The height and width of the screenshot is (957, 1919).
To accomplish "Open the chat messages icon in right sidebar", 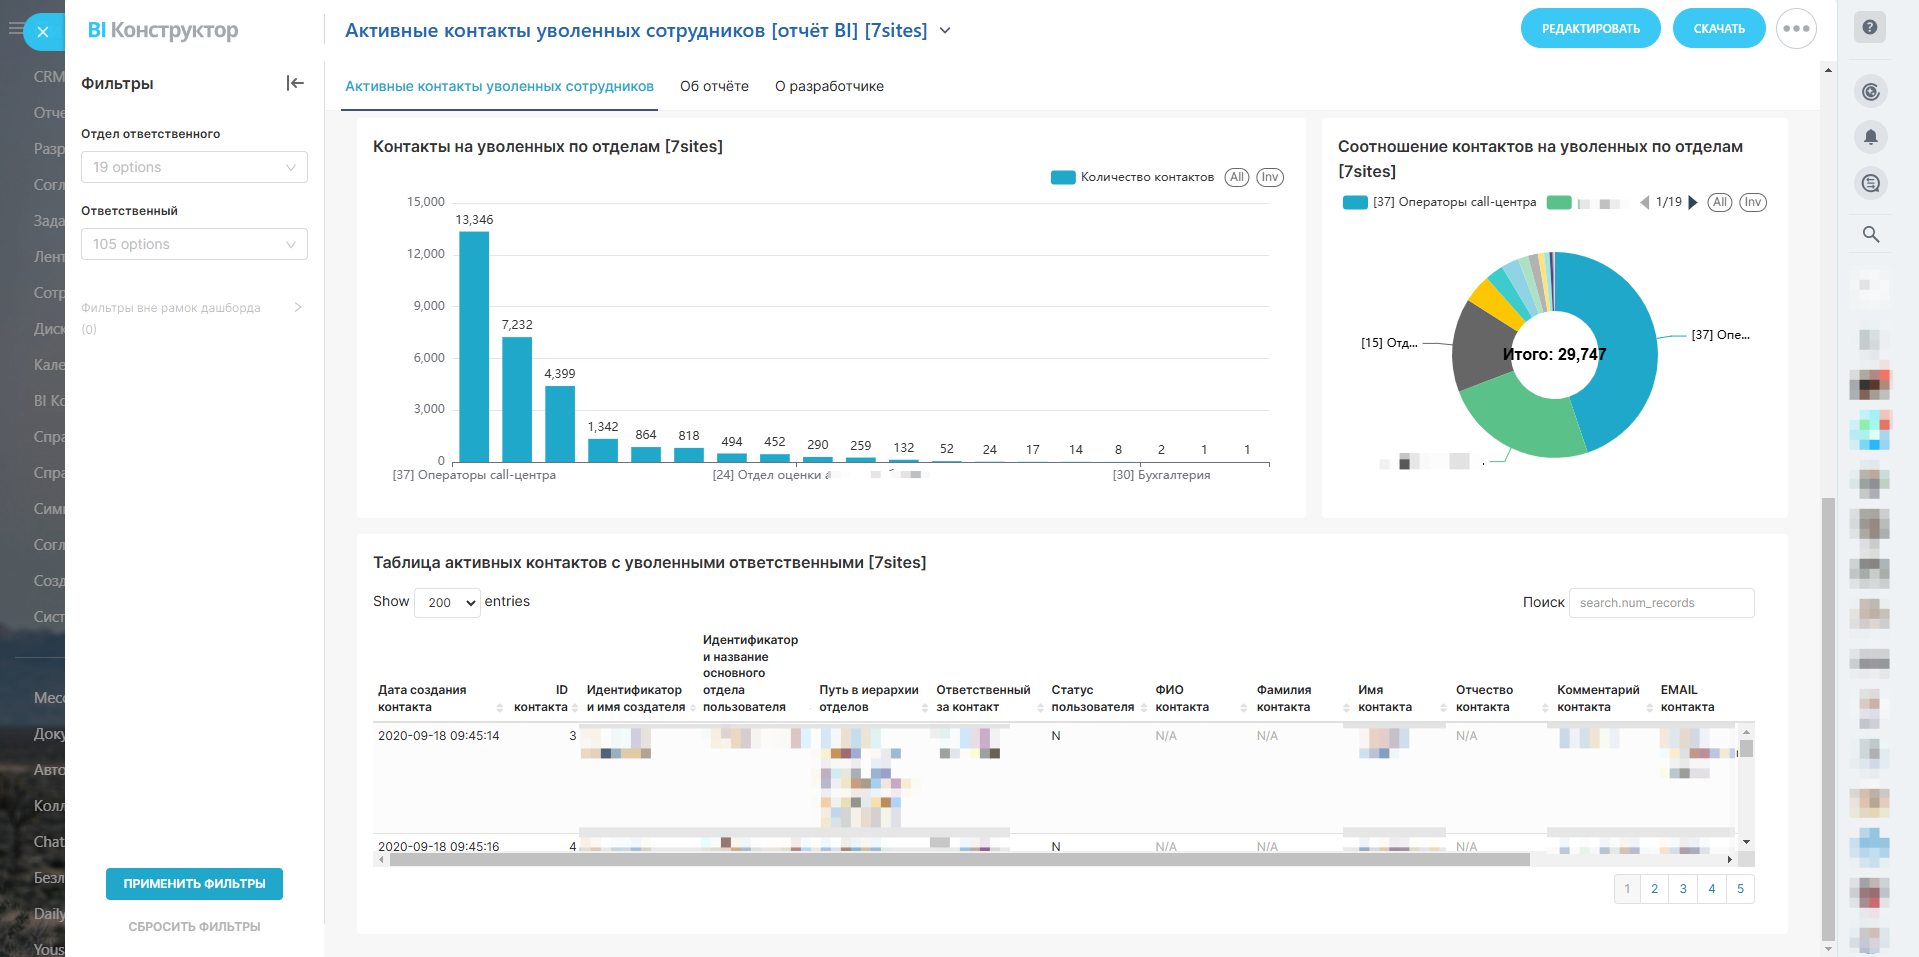I will pos(1870,183).
